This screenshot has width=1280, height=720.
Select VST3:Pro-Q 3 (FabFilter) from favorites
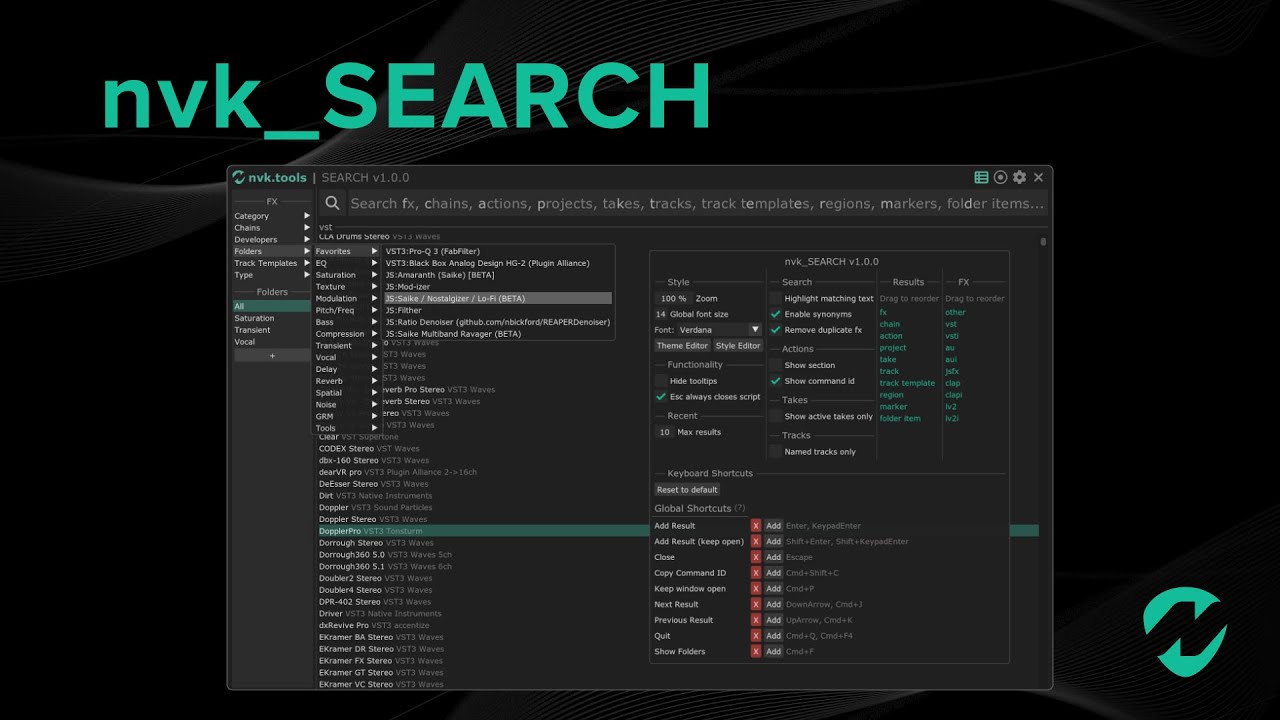[x=497, y=251]
